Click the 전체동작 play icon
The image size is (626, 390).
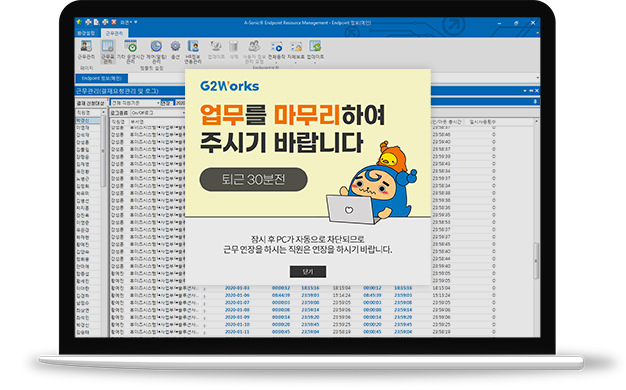pos(277,47)
